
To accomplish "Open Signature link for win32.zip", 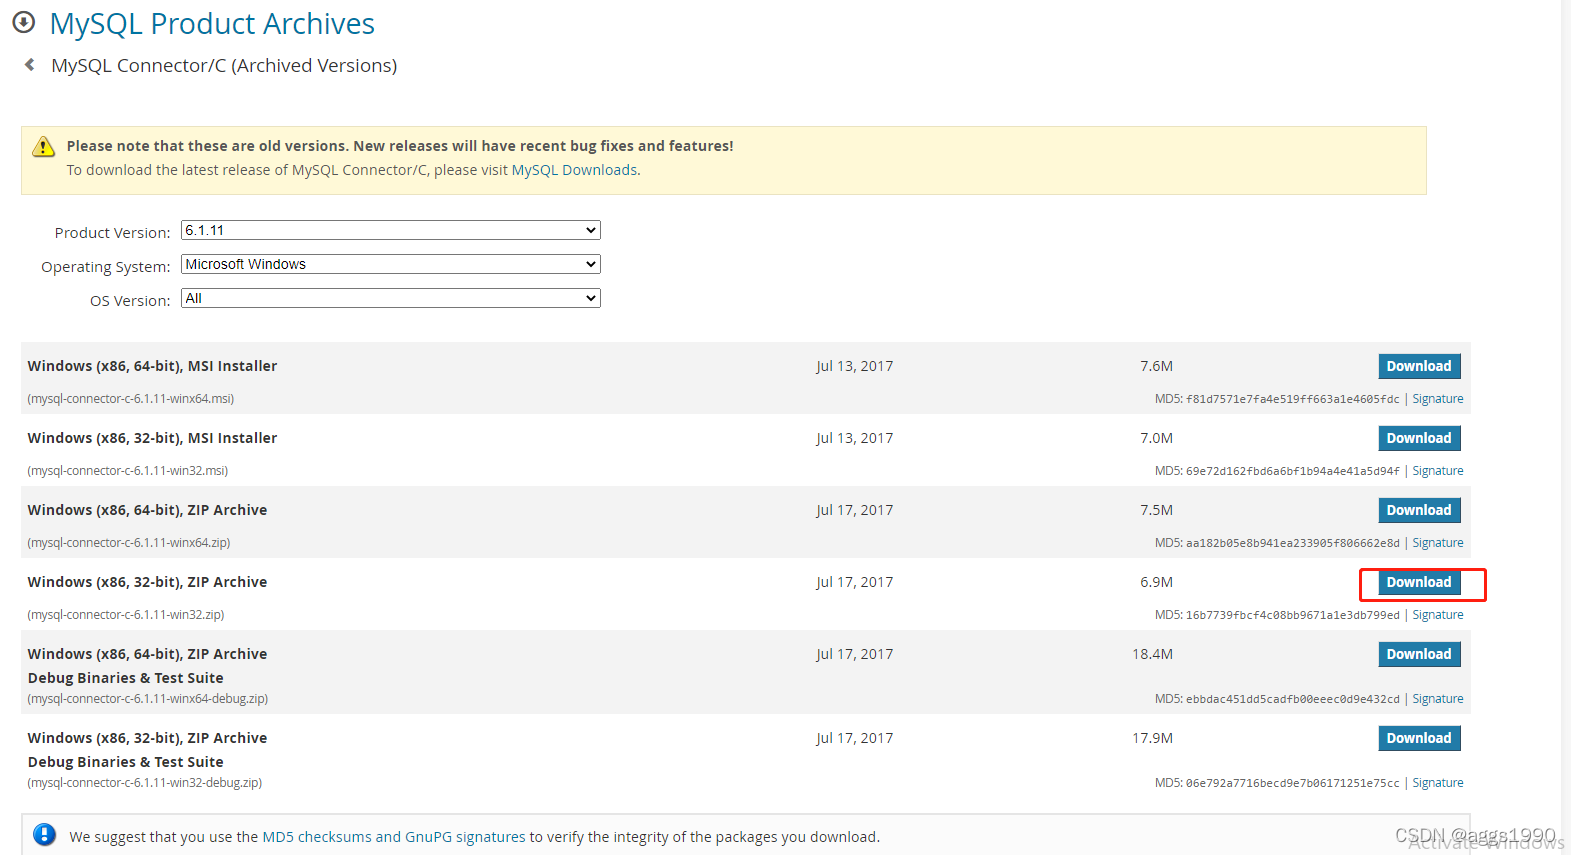I will click(1438, 615).
